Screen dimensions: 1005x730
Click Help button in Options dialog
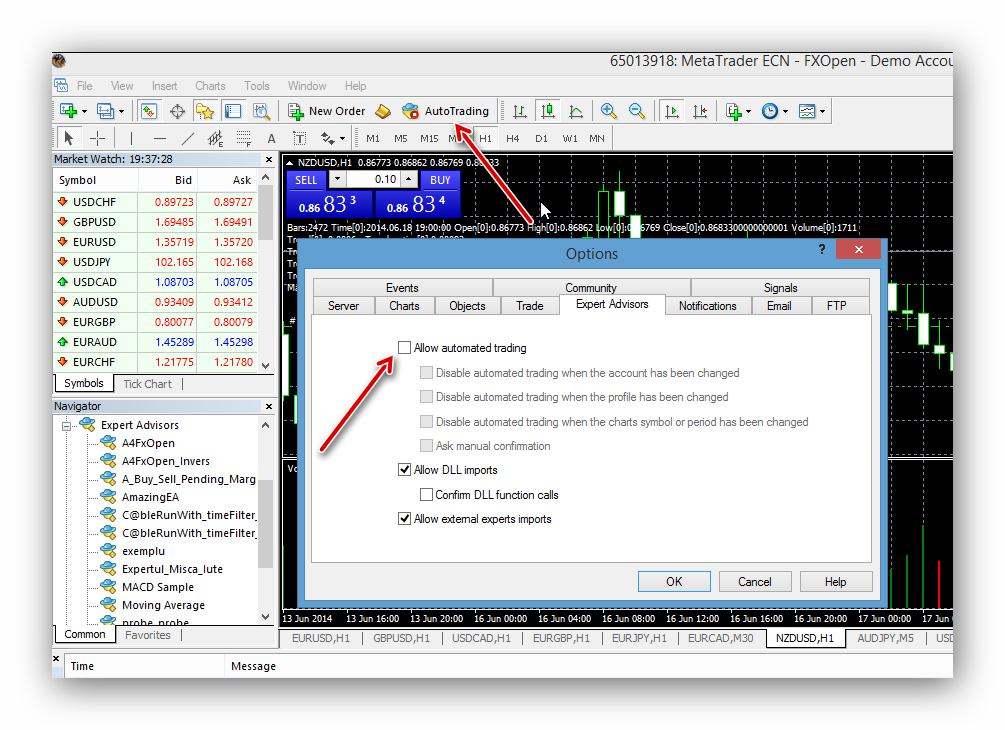(x=835, y=582)
